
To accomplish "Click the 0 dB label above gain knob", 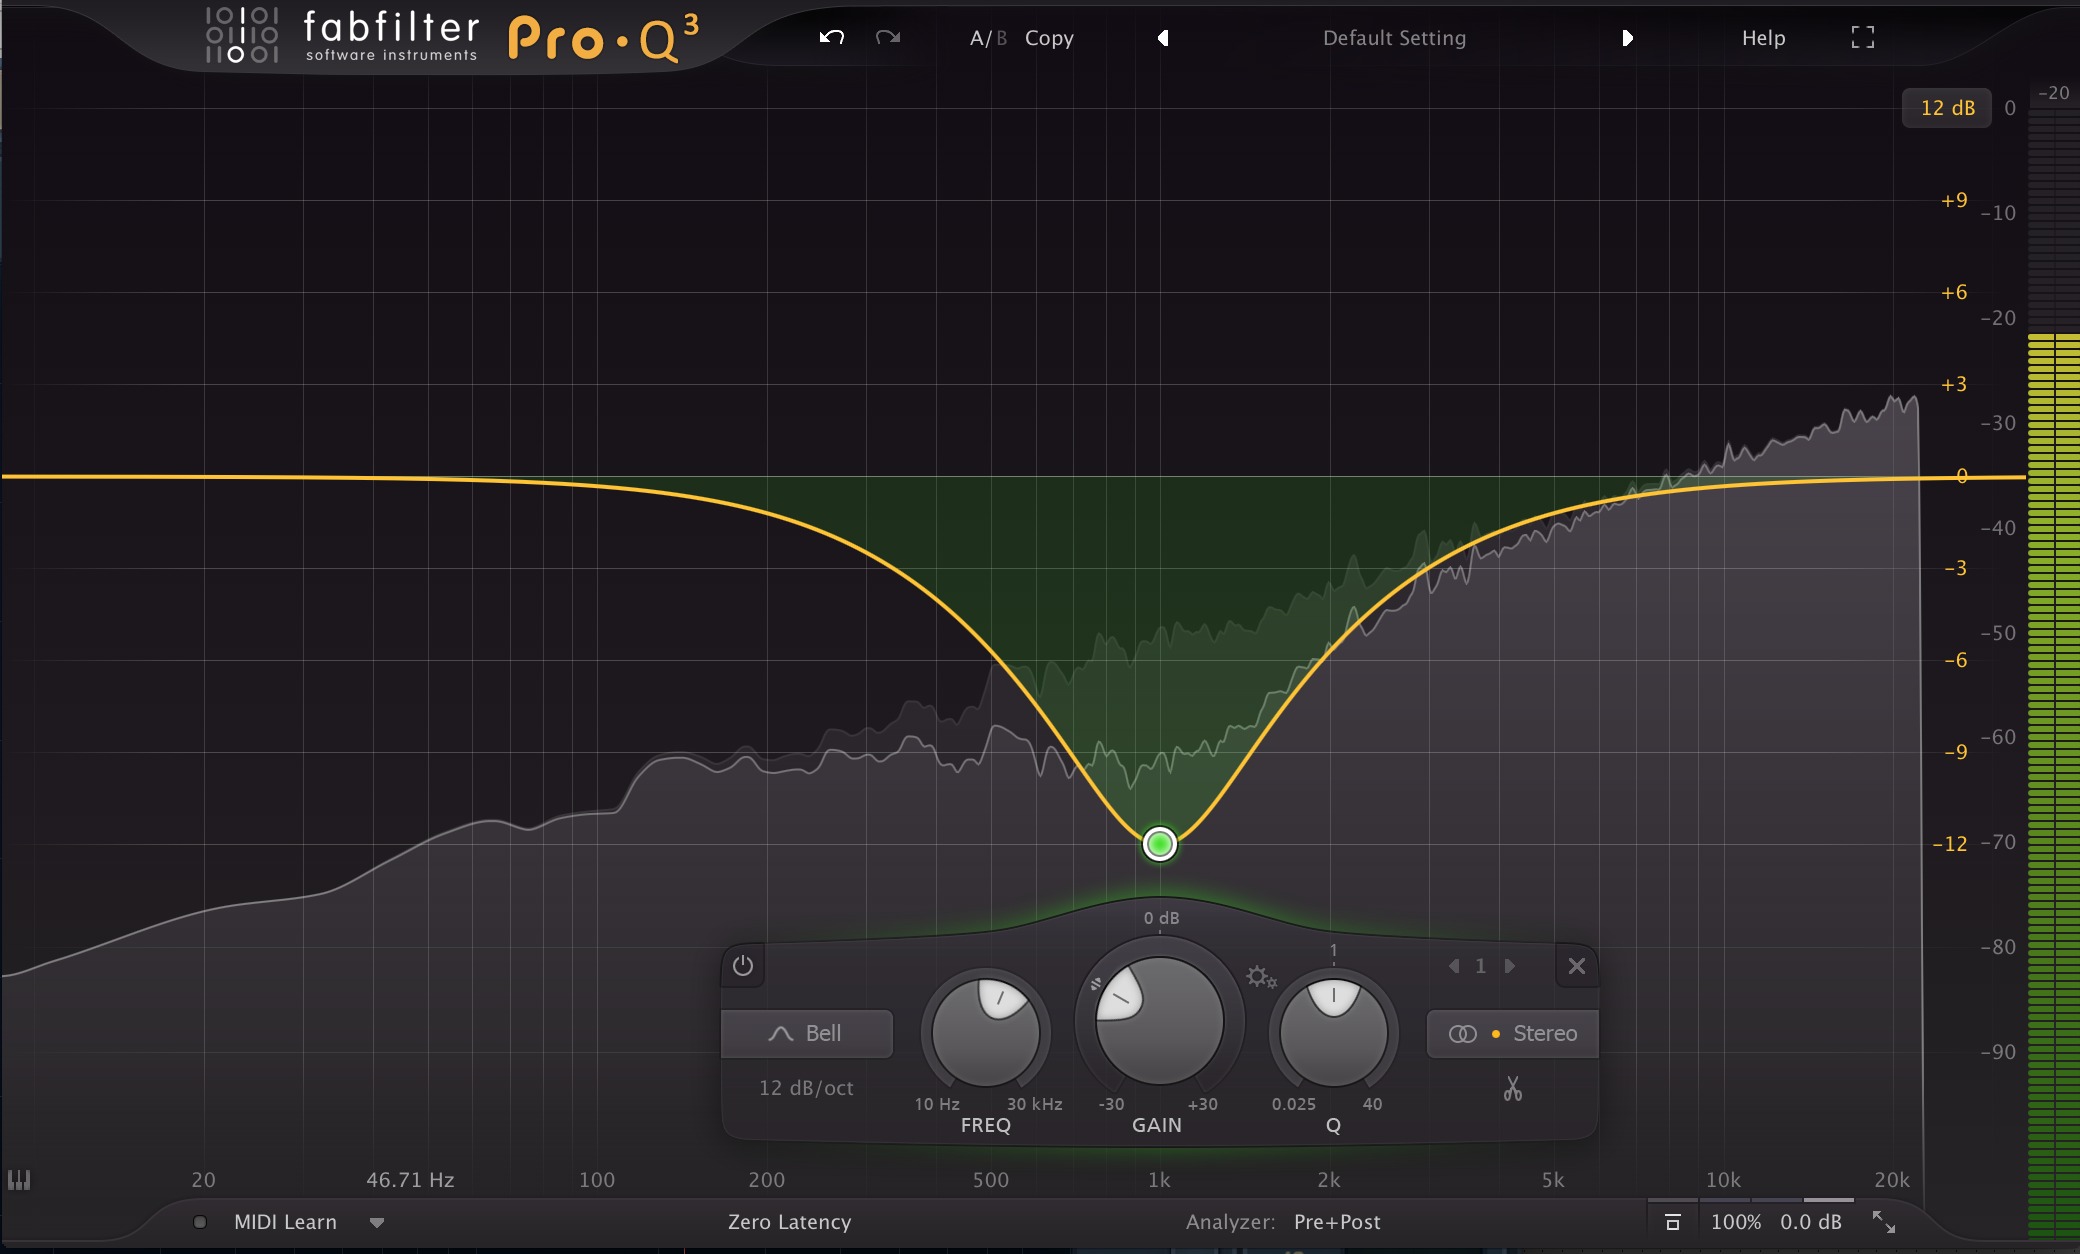I will tap(1161, 918).
